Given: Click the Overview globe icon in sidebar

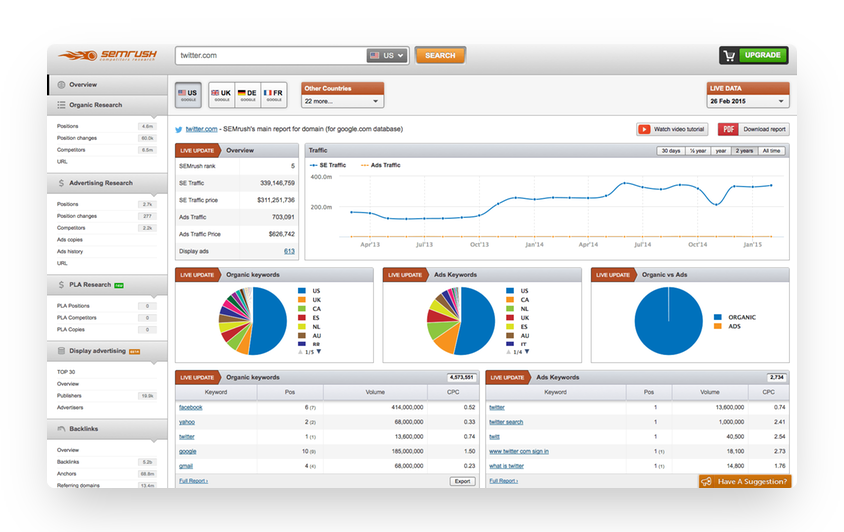Looking at the screenshot, I should click(x=61, y=85).
